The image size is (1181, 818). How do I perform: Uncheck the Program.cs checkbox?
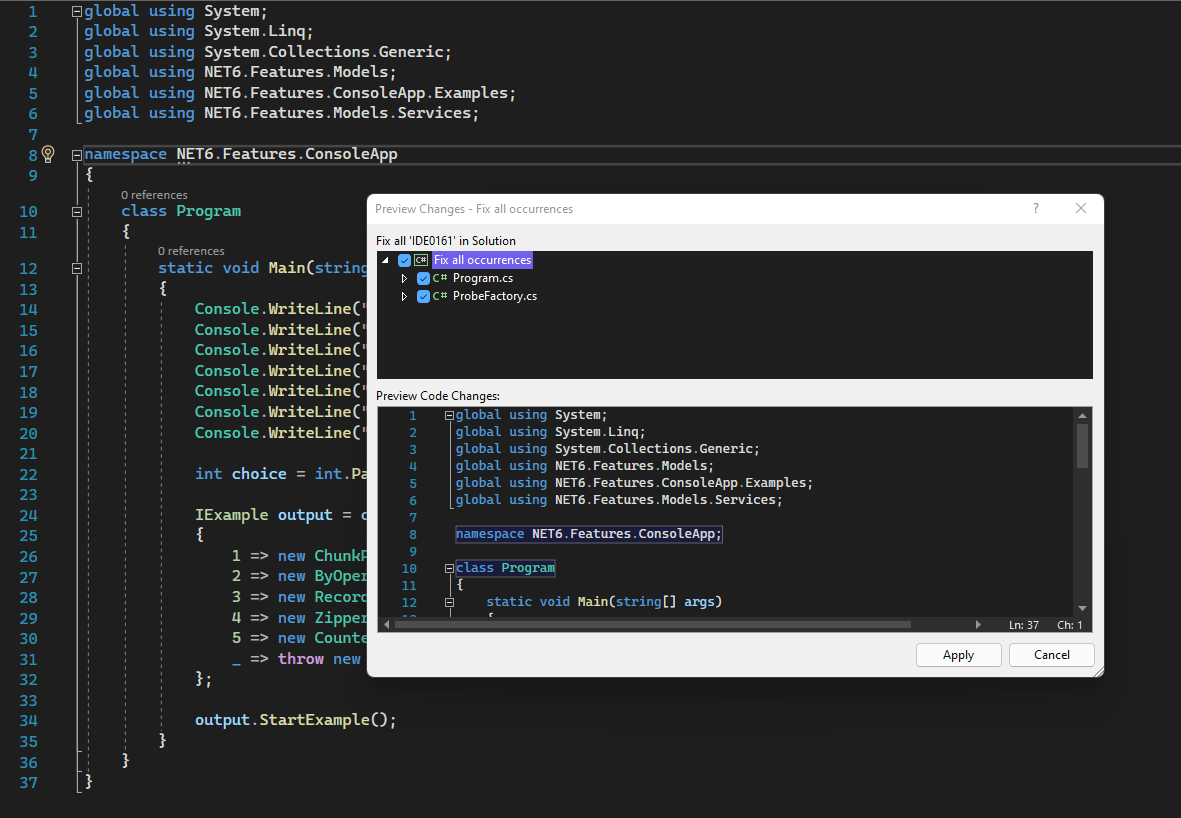click(423, 278)
